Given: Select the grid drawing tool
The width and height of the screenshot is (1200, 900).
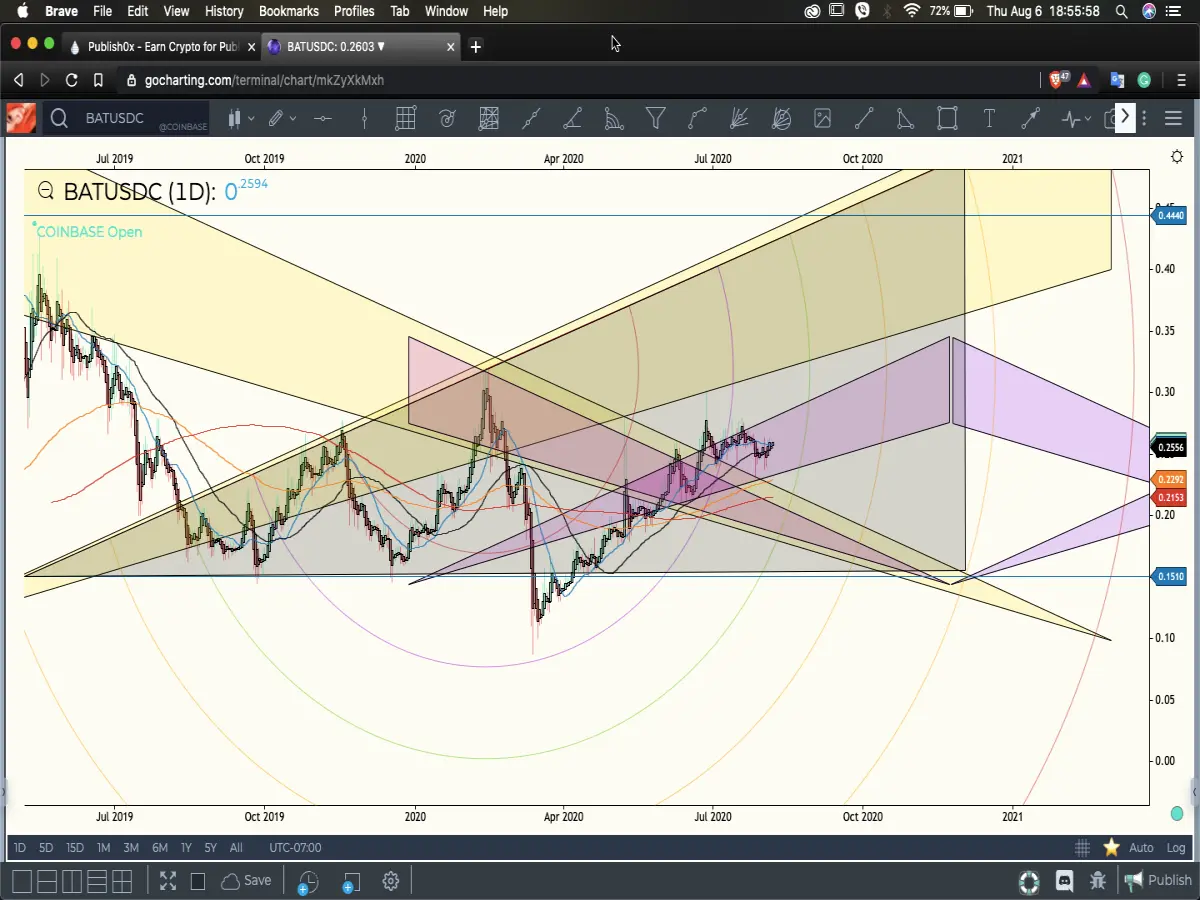Looking at the screenshot, I should pyautogui.click(x=405, y=119).
